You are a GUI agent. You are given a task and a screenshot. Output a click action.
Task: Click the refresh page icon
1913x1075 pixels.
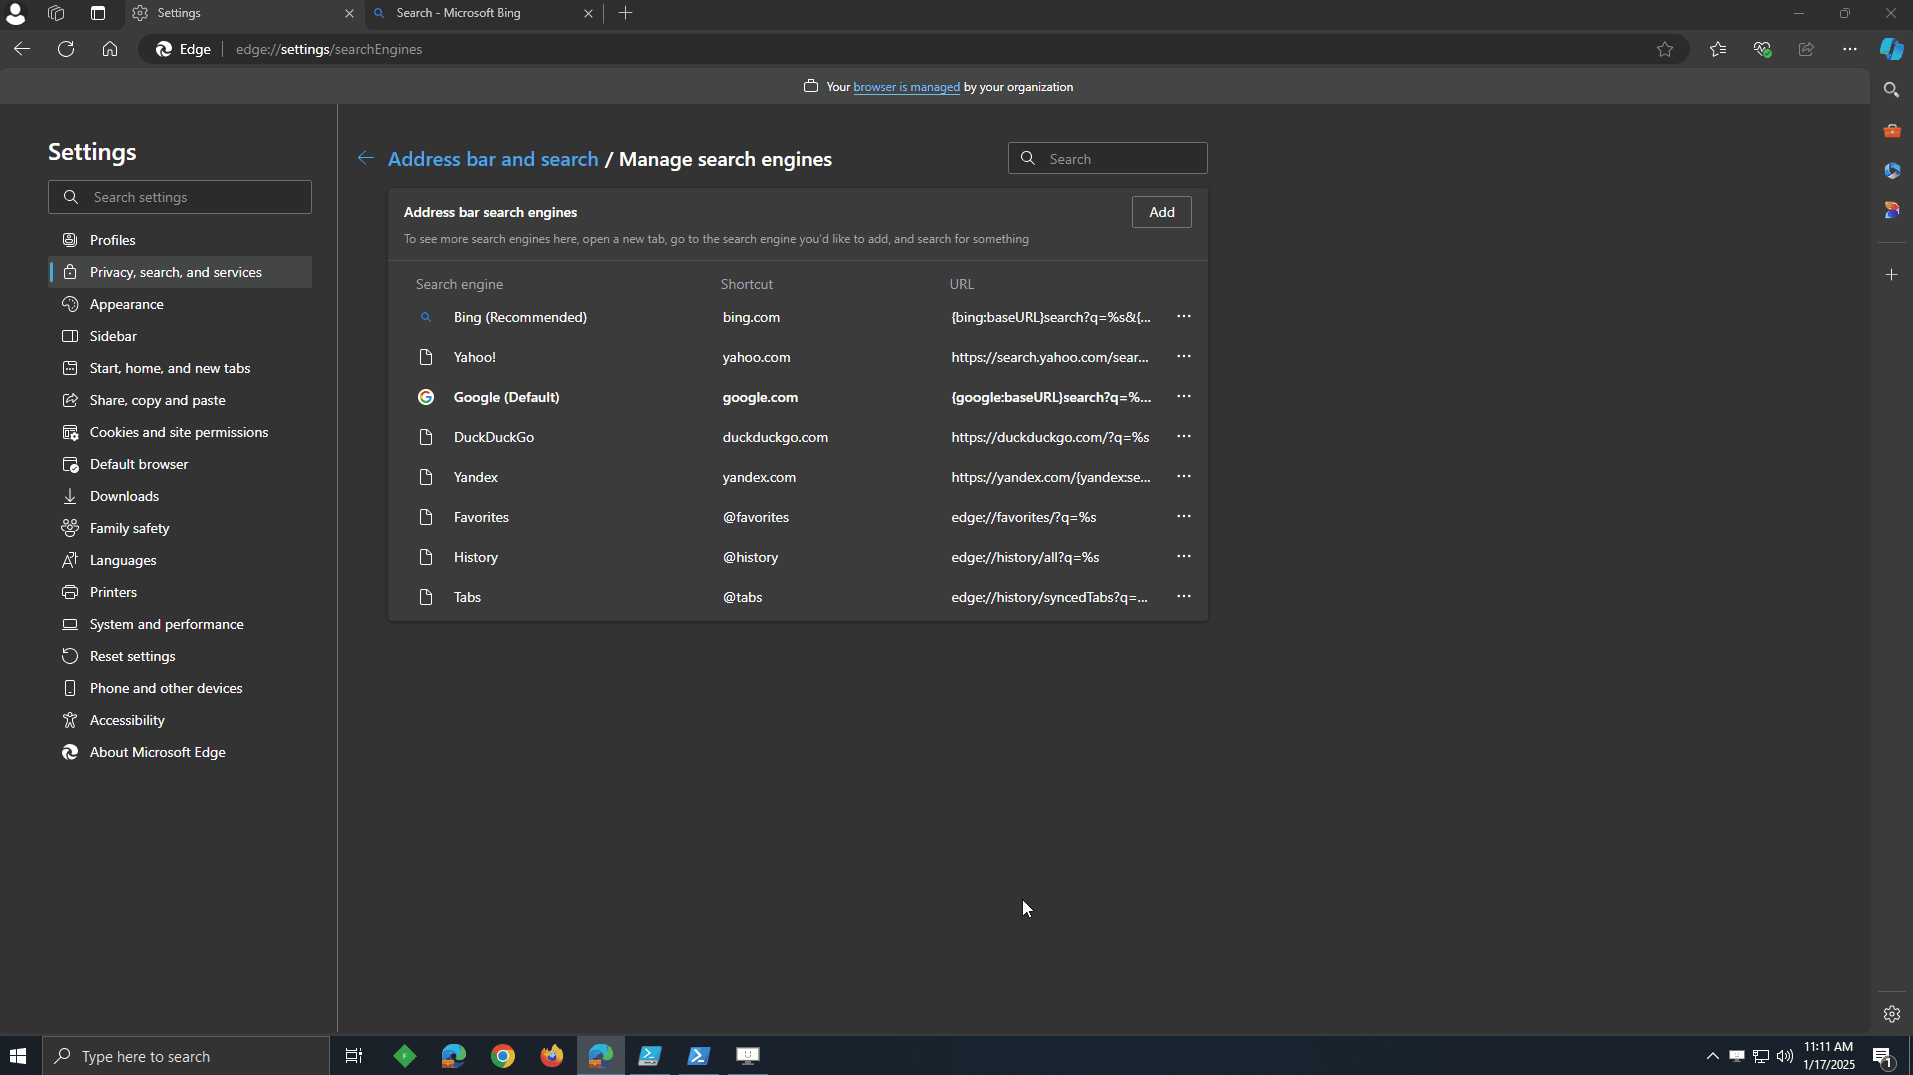[x=66, y=49]
